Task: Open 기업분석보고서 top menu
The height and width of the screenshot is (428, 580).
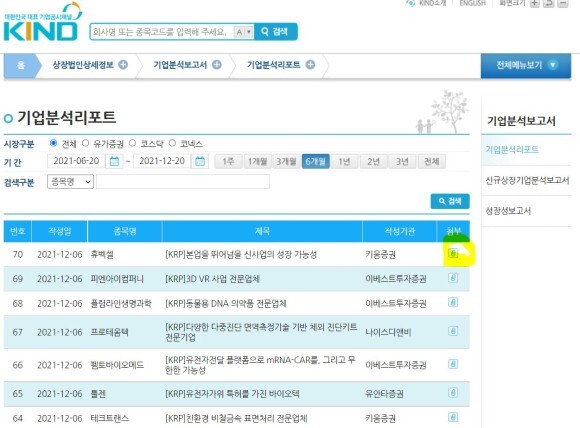Action: (180, 65)
